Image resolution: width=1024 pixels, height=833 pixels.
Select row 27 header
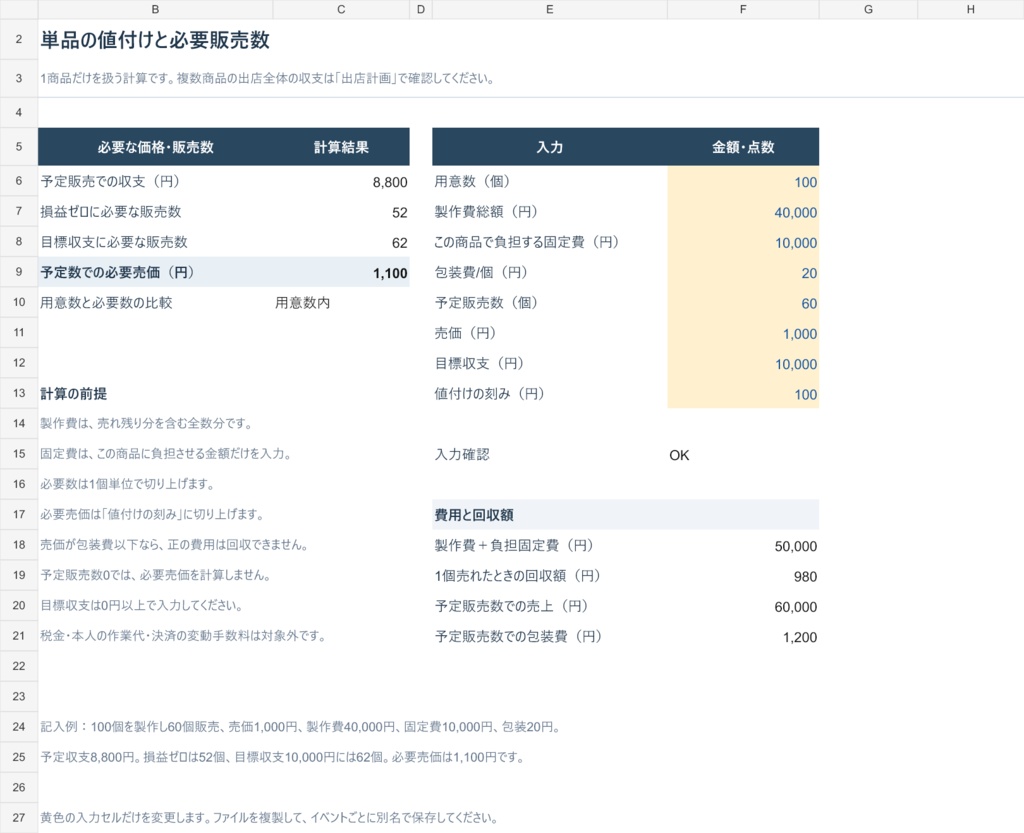pyautogui.click(x=19, y=817)
